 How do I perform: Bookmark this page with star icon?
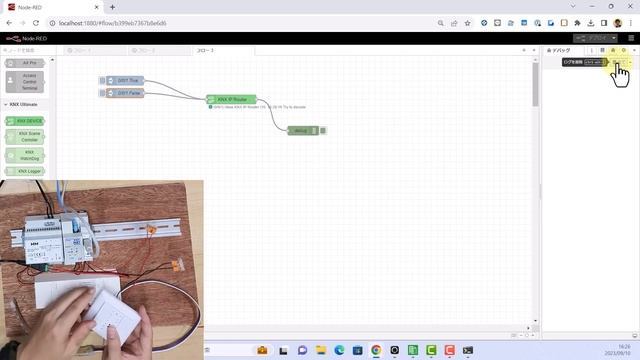[467, 23]
